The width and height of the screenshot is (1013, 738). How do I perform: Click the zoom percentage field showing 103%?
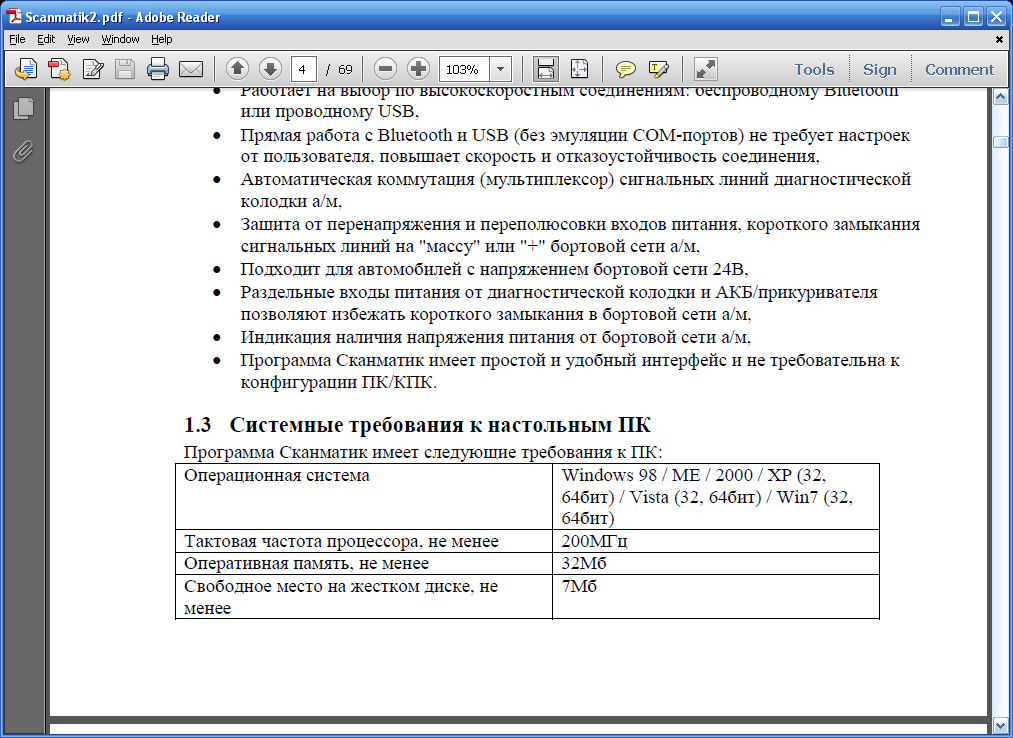[x=465, y=69]
